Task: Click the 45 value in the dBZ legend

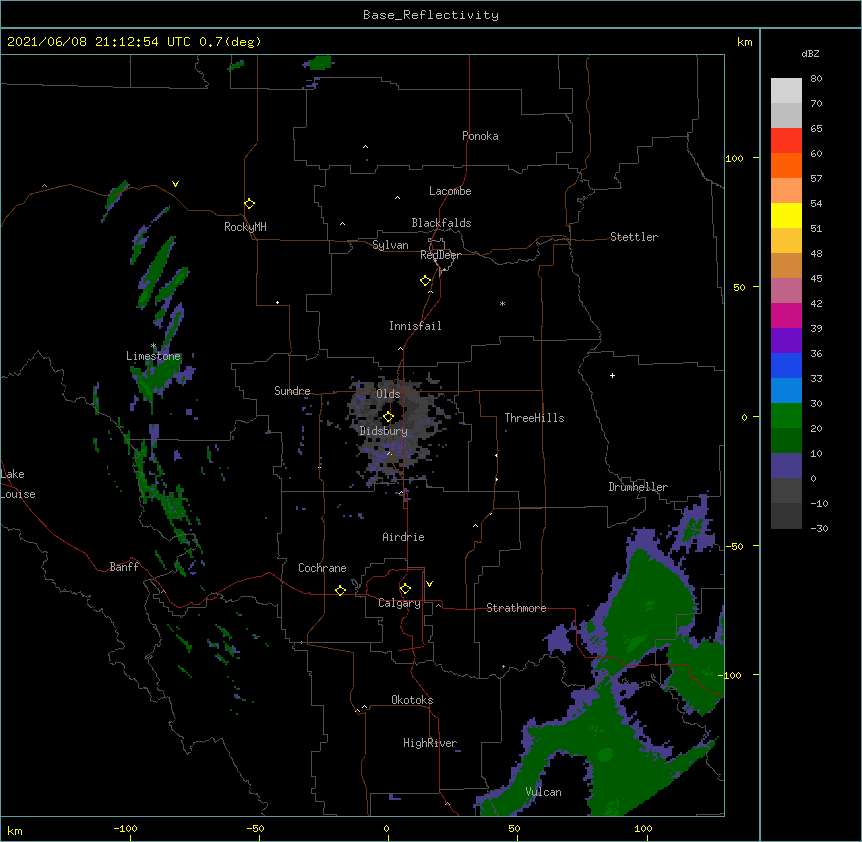Action: tap(816, 279)
